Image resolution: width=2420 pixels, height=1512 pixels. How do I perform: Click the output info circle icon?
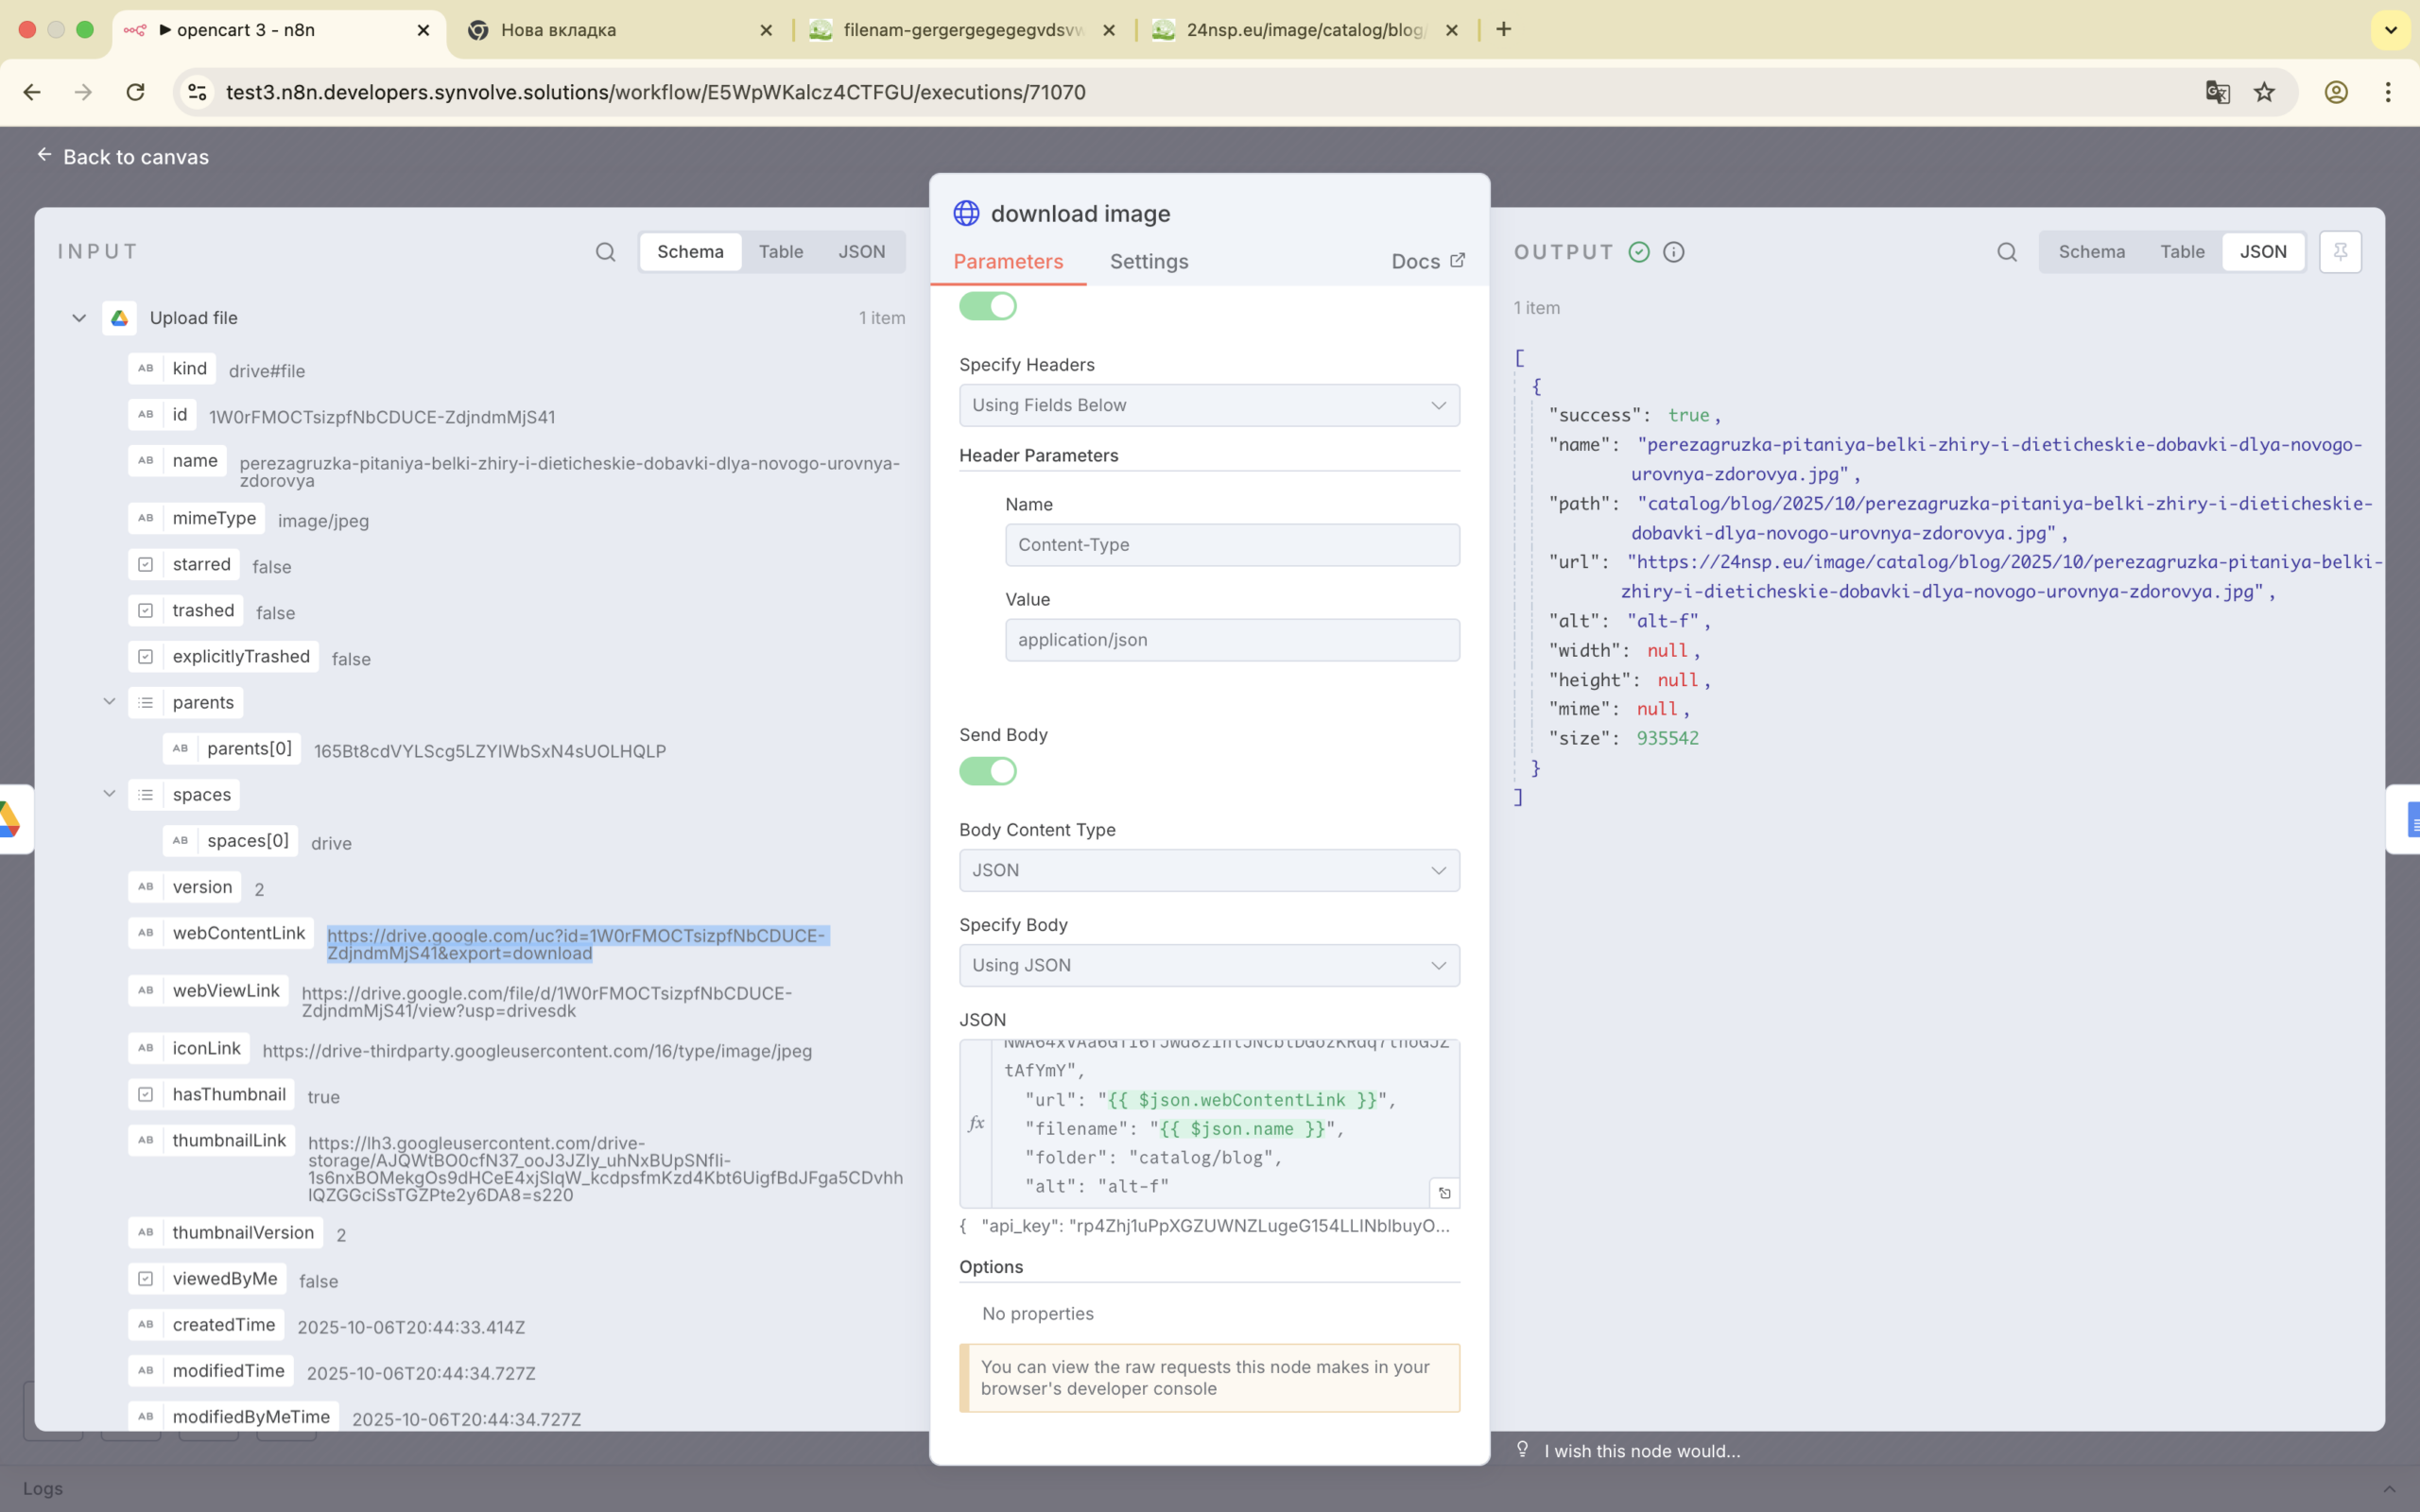pos(1674,252)
